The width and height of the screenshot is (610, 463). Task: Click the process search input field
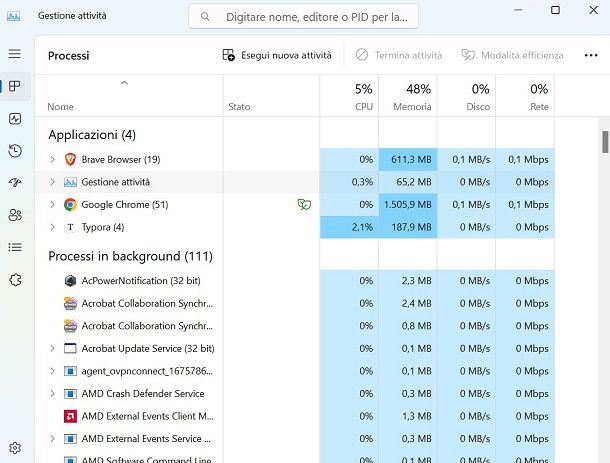(303, 17)
